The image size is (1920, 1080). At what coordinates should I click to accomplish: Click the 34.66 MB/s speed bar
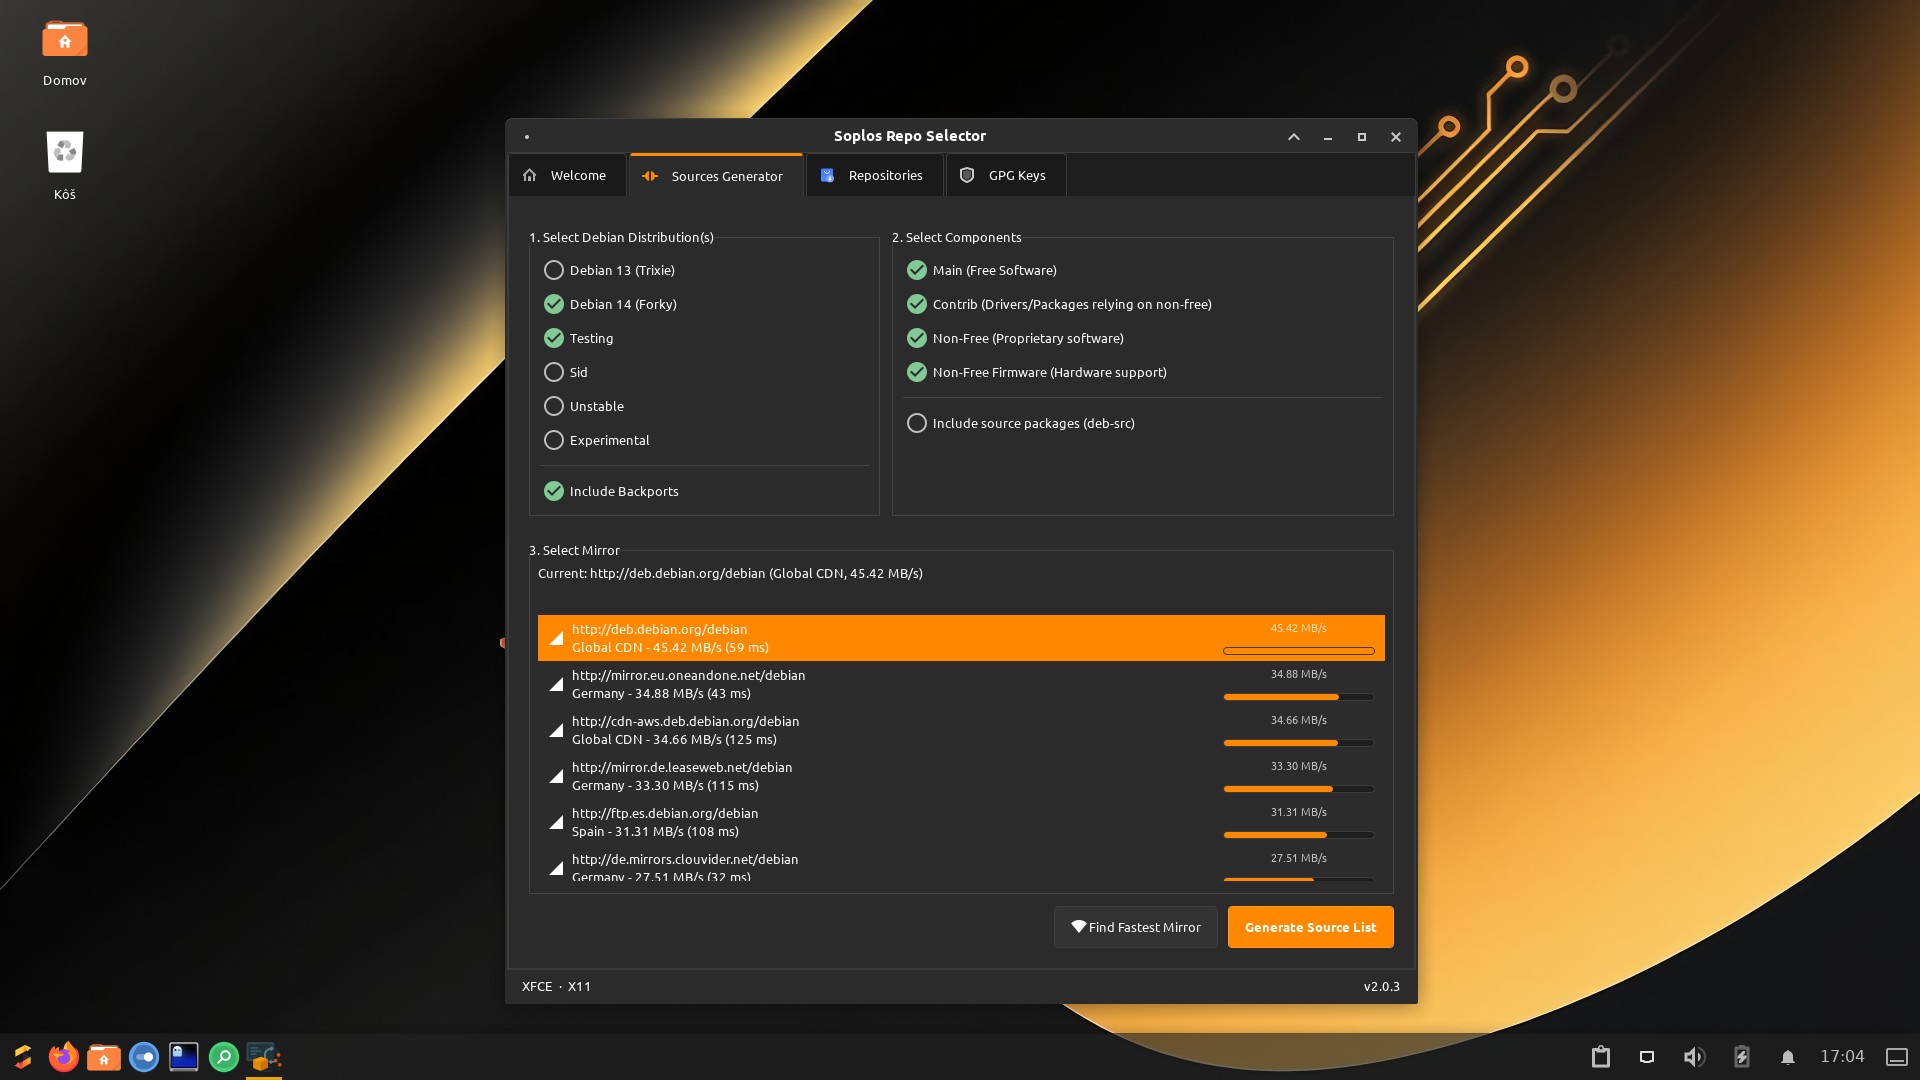1299,743
